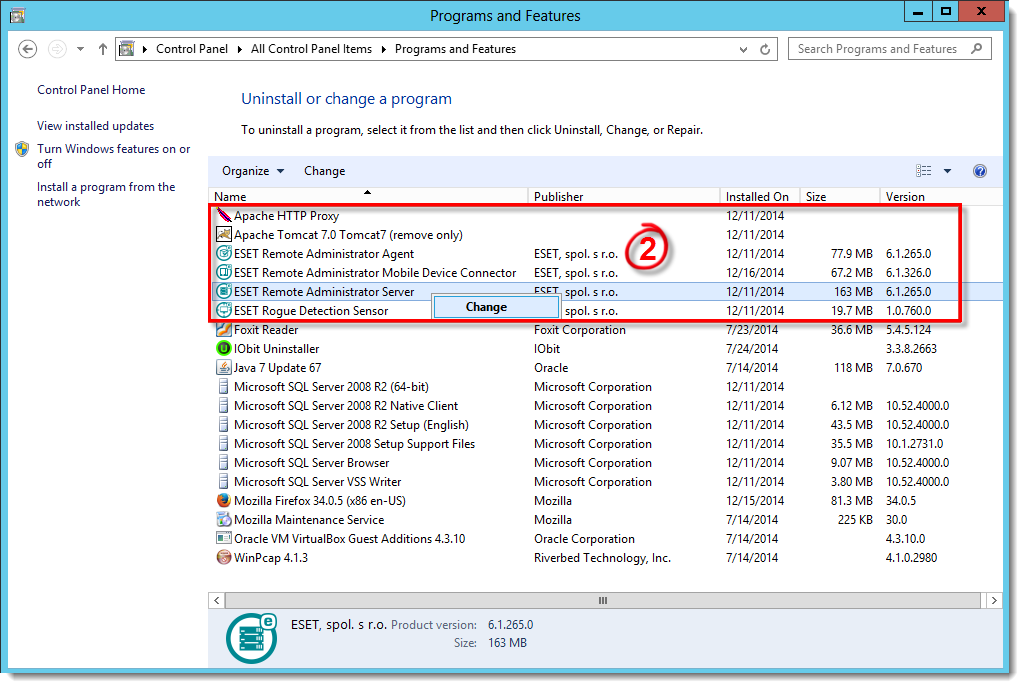Open the Control Panel Home link
Image resolution: width=1018 pixels, height=682 pixels.
(x=91, y=90)
